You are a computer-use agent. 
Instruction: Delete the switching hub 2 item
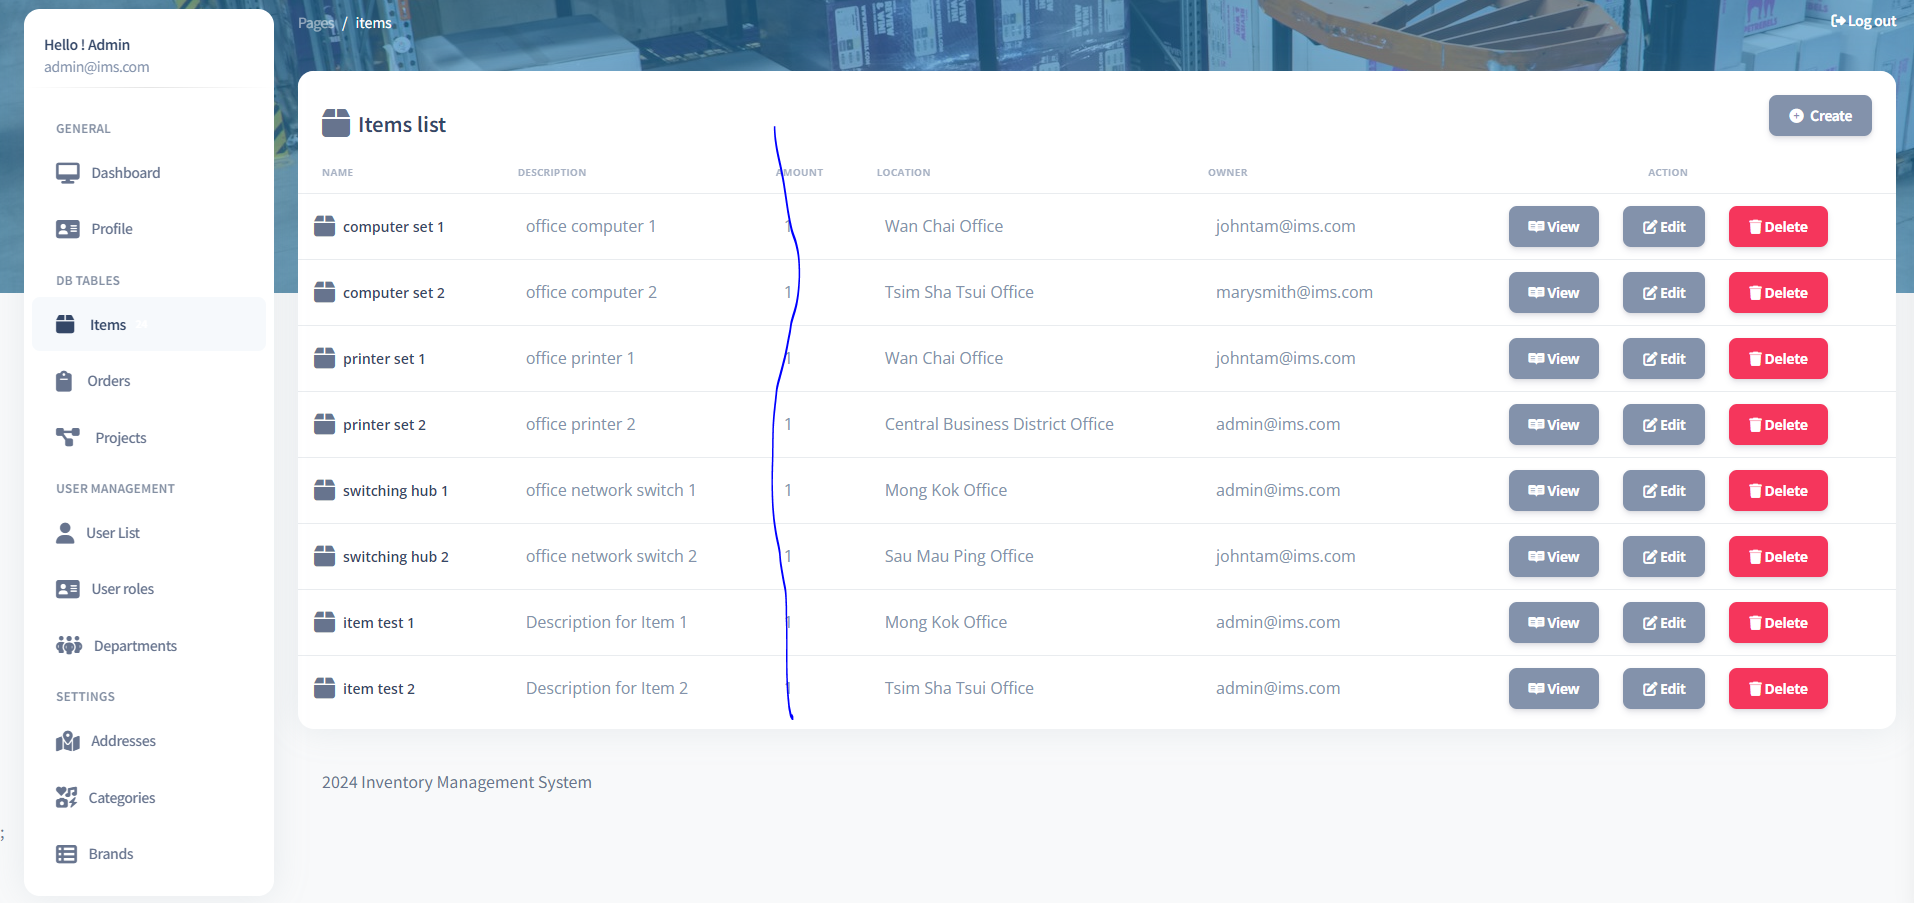pos(1777,557)
